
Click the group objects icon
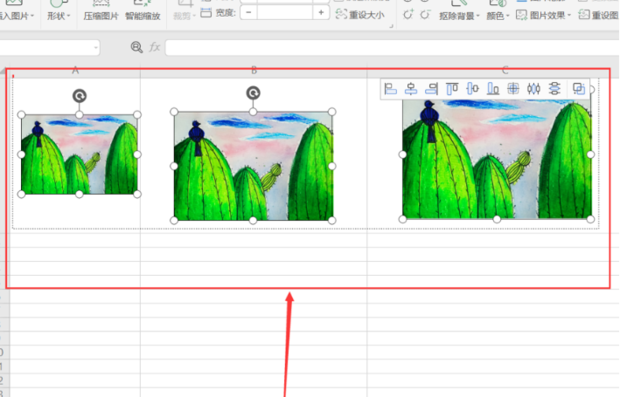click(x=578, y=89)
